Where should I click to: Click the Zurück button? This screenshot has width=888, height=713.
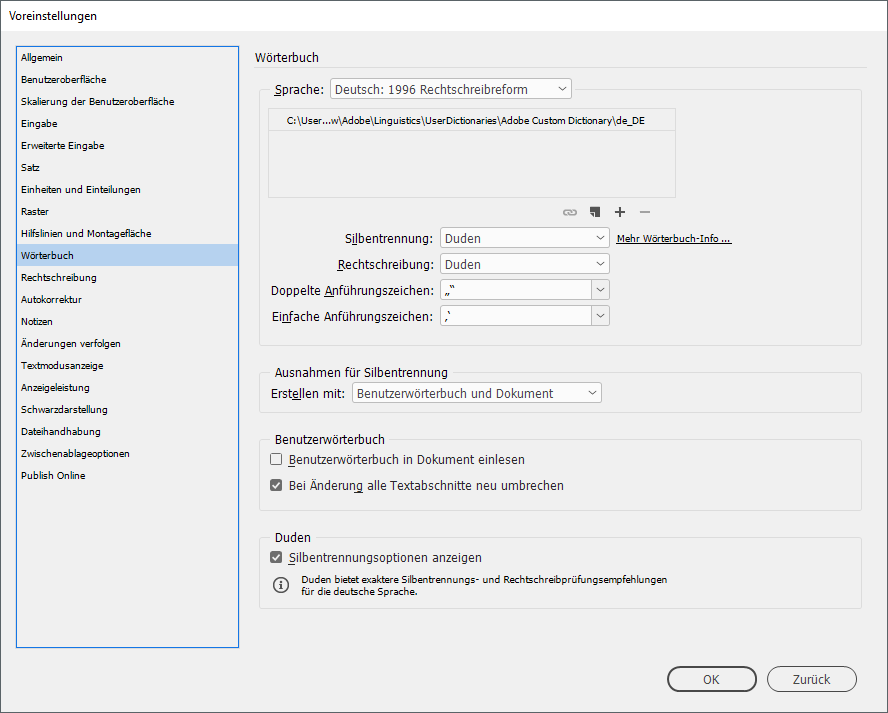(812, 679)
